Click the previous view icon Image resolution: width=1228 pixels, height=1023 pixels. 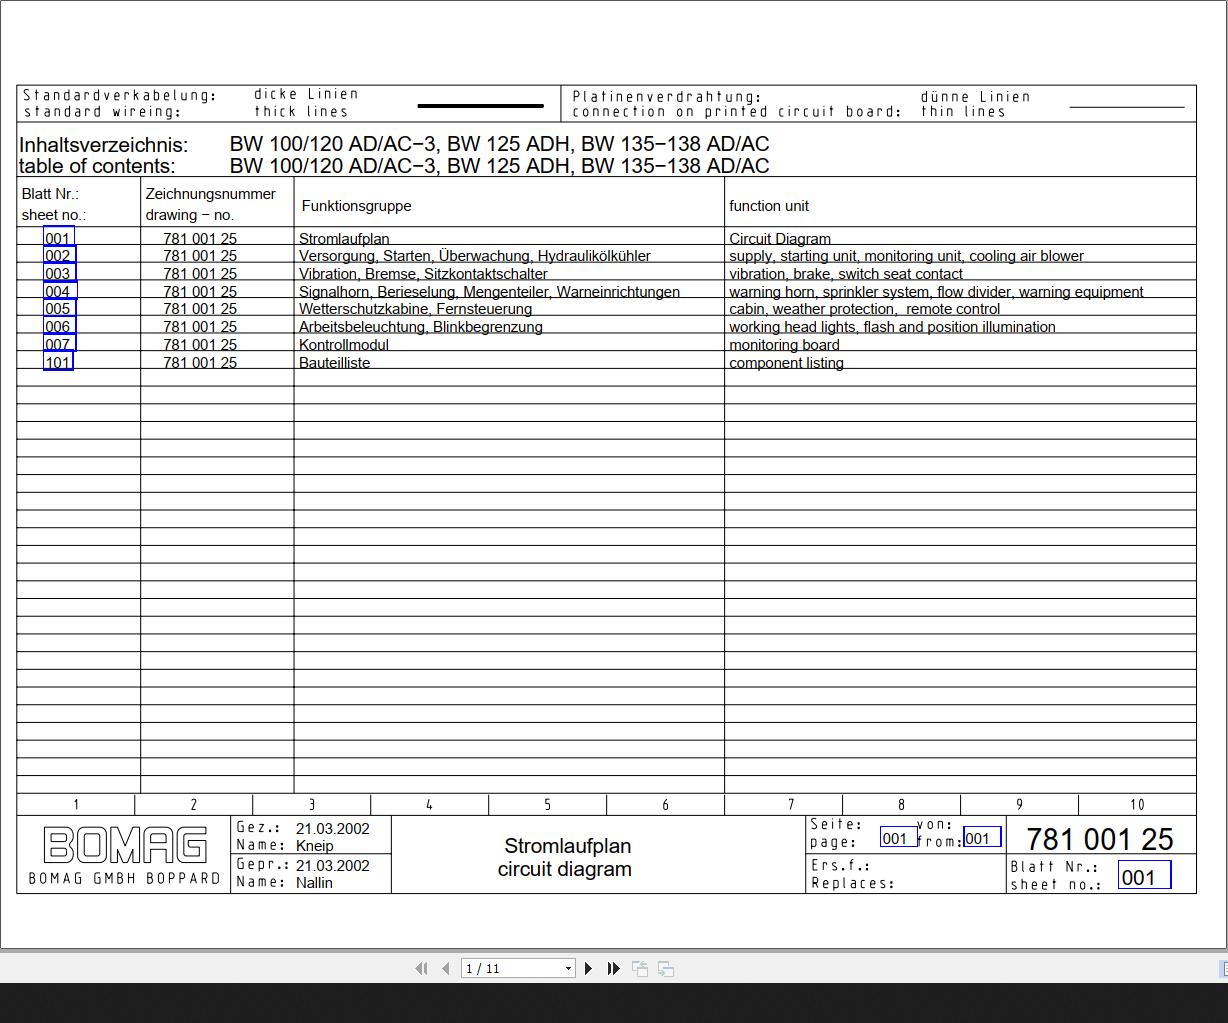pos(640,968)
